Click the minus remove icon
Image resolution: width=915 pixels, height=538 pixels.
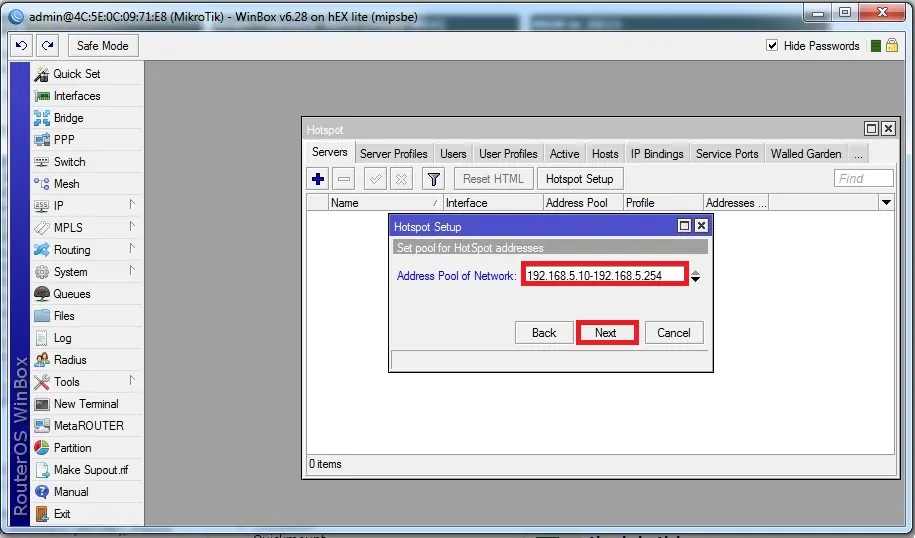[x=344, y=179]
